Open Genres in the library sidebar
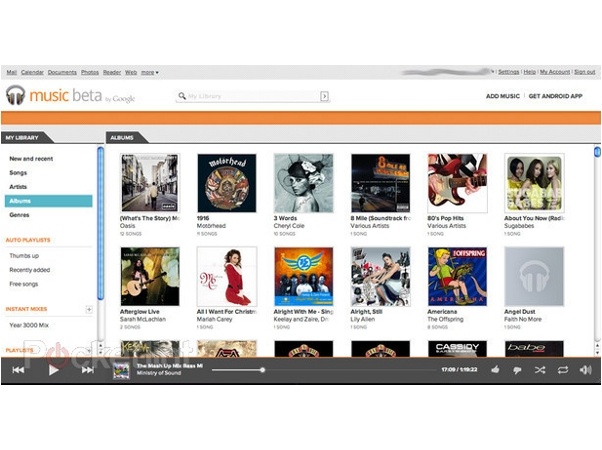This screenshot has width=602, height=450. [x=19, y=215]
